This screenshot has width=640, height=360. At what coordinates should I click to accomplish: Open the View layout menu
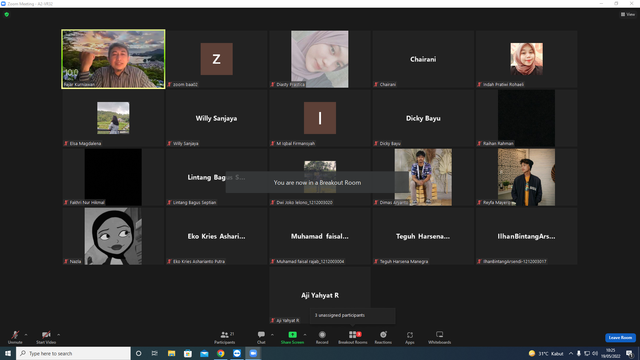628,14
